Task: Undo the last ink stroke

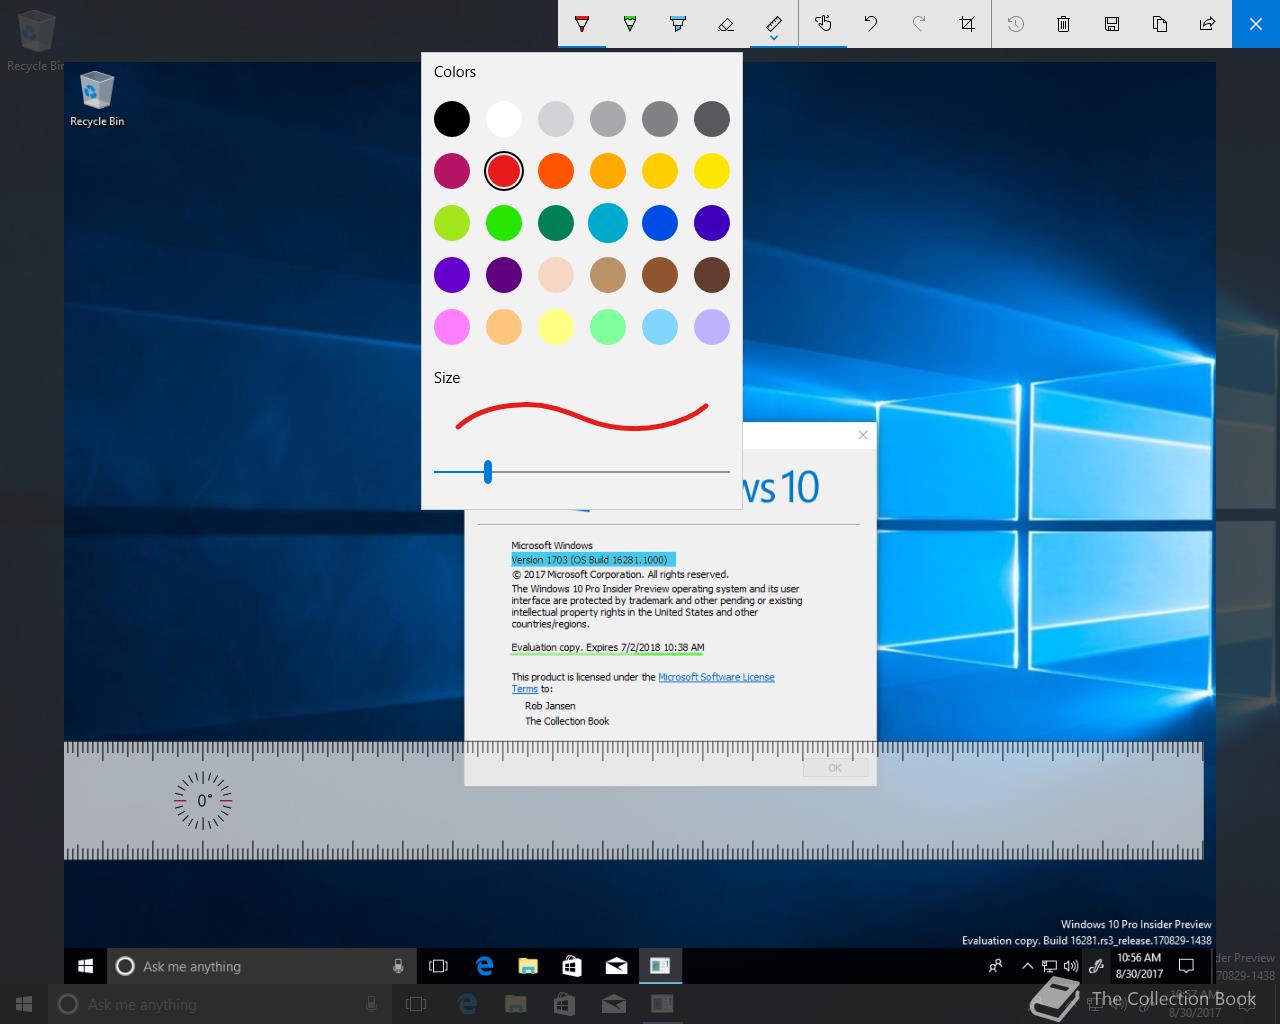Action: point(871,23)
